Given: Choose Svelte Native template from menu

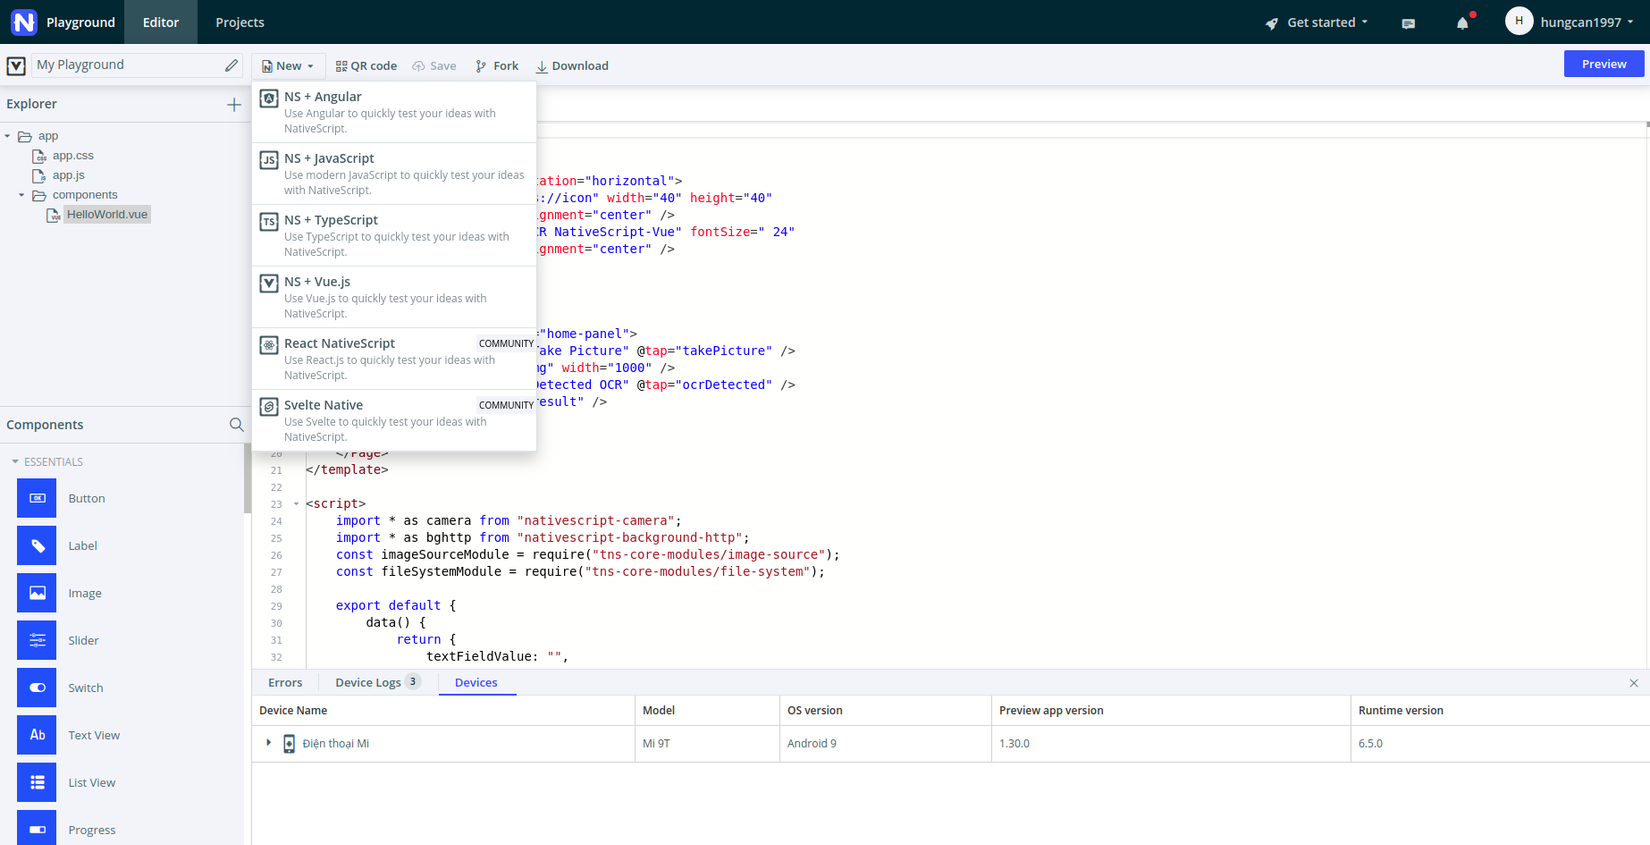Looking at the screenshot, I should 394,420.
